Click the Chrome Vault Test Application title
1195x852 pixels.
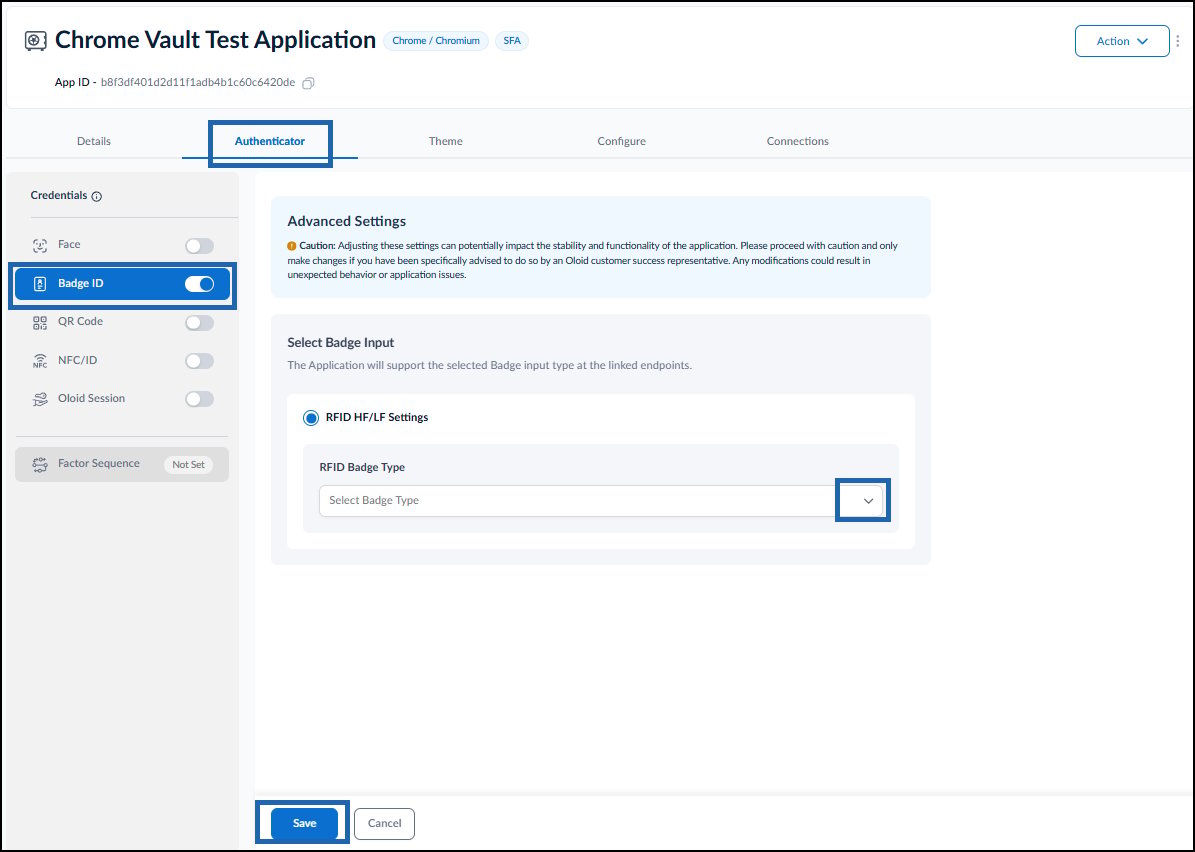point(215,40)
